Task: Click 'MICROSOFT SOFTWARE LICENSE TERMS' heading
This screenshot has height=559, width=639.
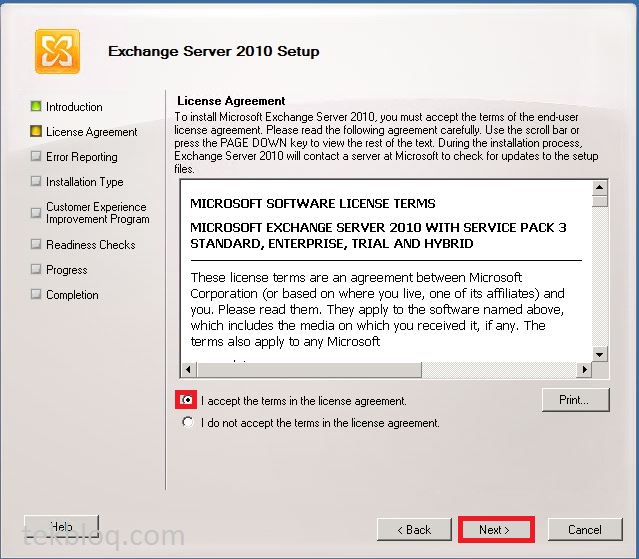Action: coord(313,203)
